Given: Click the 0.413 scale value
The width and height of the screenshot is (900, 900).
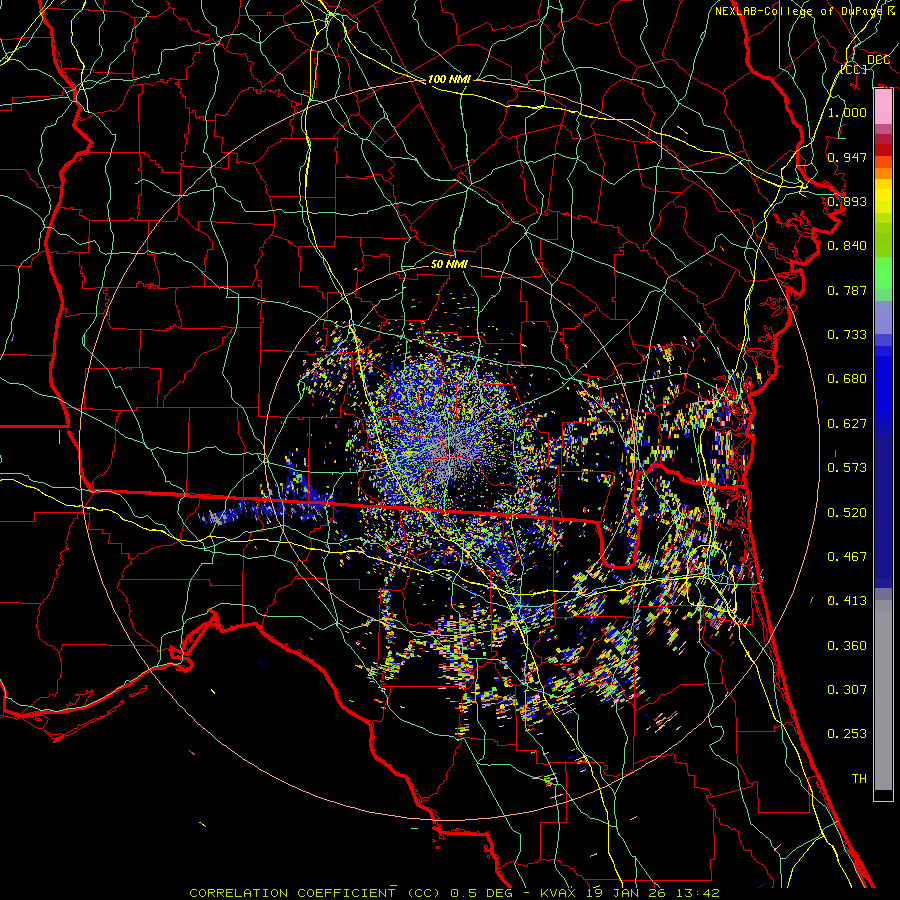Looking at the screenshot, I should [847, 601].
